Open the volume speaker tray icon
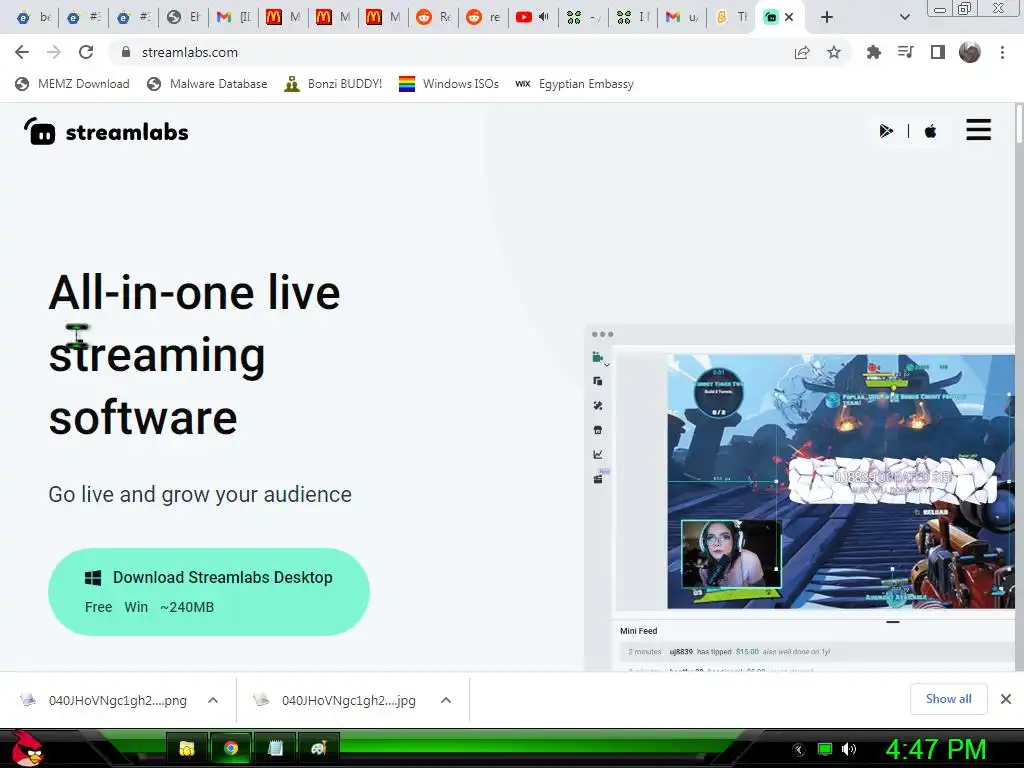The height and width of the screenshot is (768, 1024). 849,749
